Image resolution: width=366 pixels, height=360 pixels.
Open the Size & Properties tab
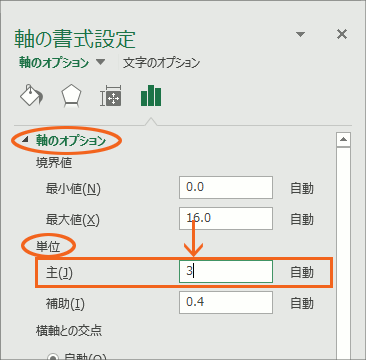[x=111, y=96]
